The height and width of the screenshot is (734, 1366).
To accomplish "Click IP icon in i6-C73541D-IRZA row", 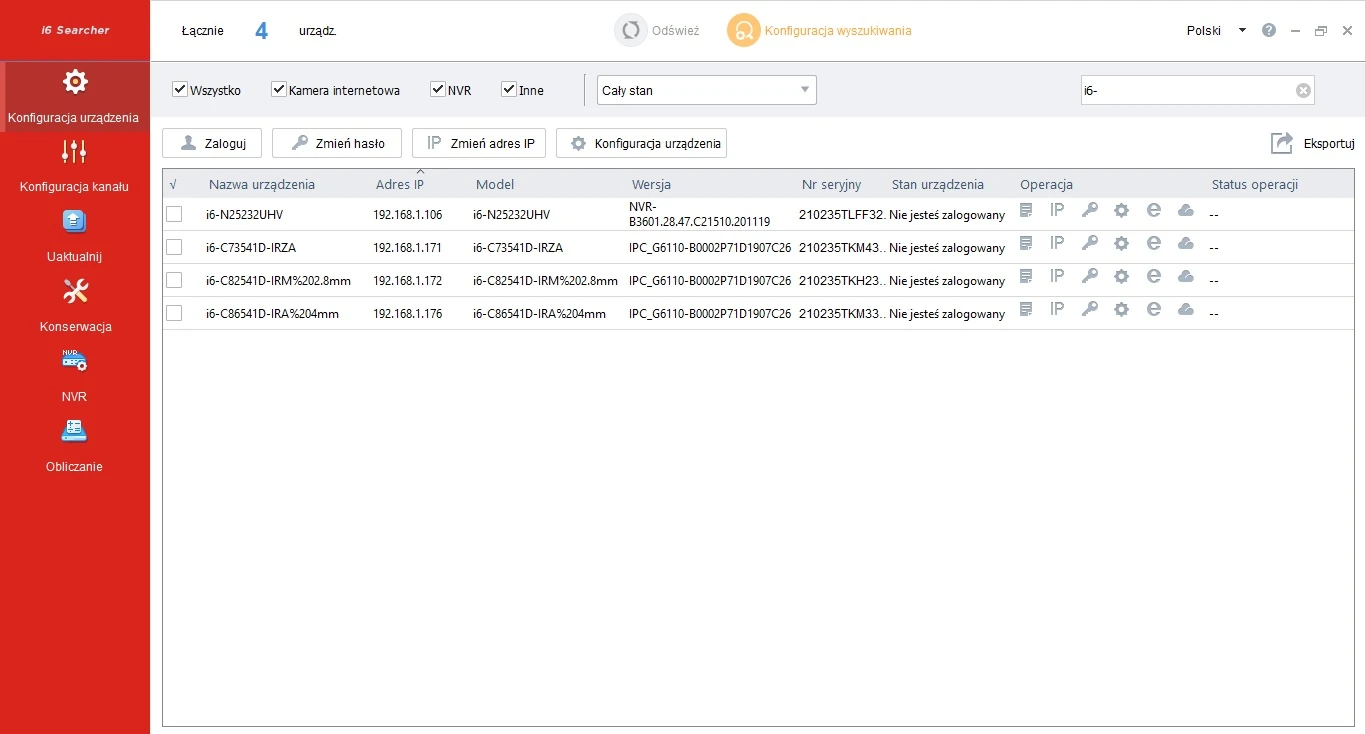I will (x=1057, y=243).
